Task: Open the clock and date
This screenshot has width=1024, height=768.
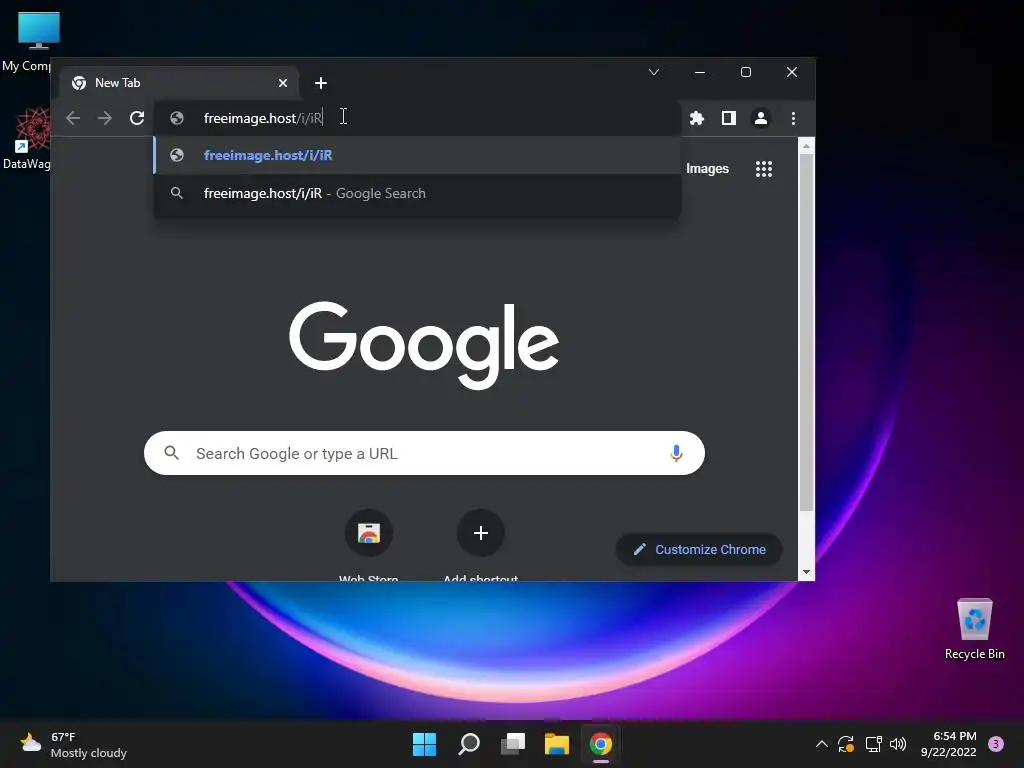Action: point(949,744)
